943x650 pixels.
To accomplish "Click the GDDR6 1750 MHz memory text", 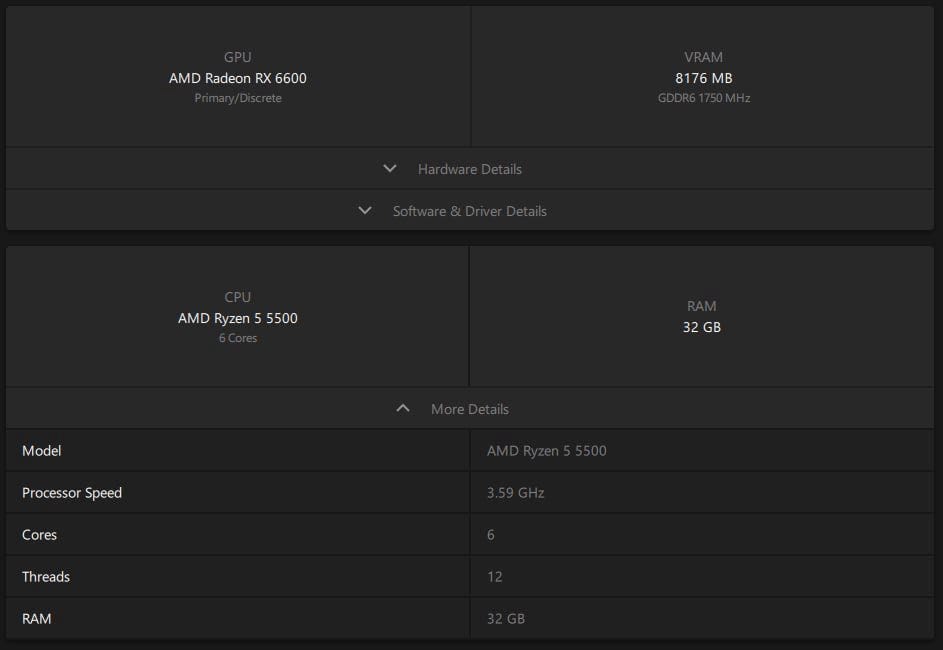I will 703,98.
